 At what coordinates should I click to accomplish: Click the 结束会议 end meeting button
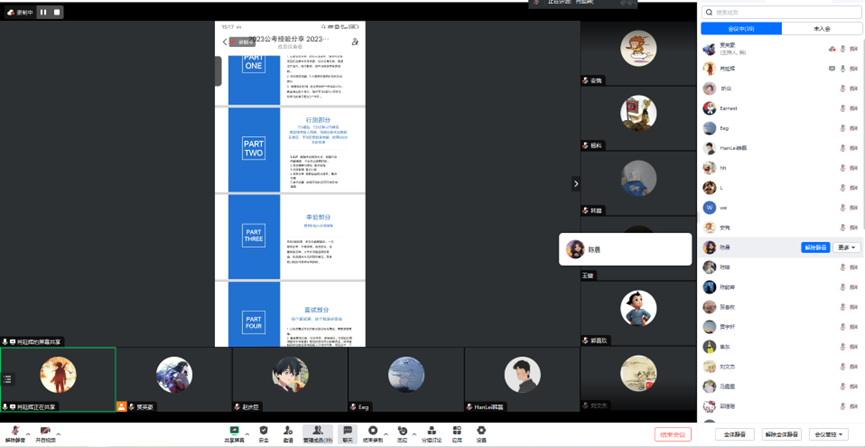[673, 435]
